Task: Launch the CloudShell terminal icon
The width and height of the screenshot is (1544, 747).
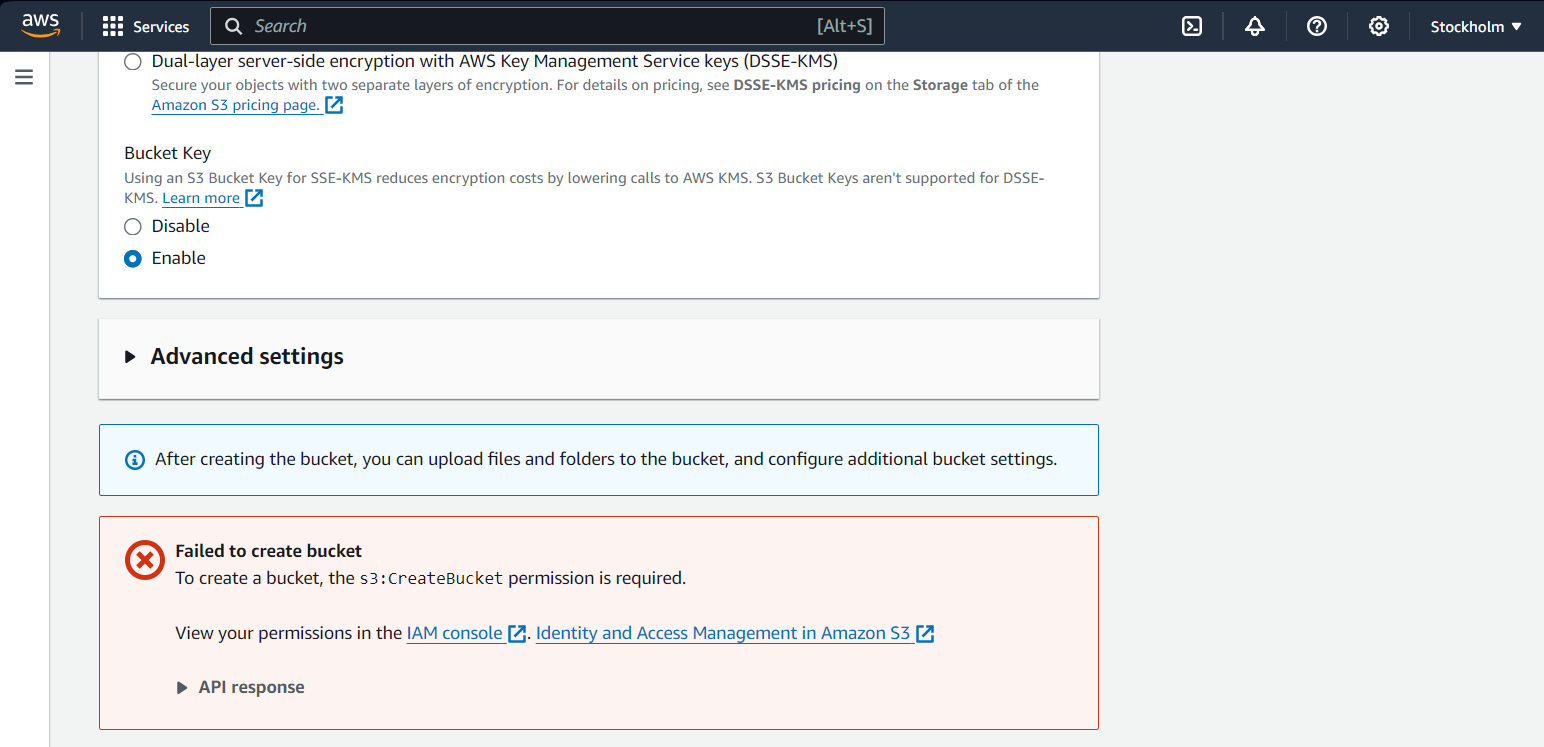Action: 1192,27
